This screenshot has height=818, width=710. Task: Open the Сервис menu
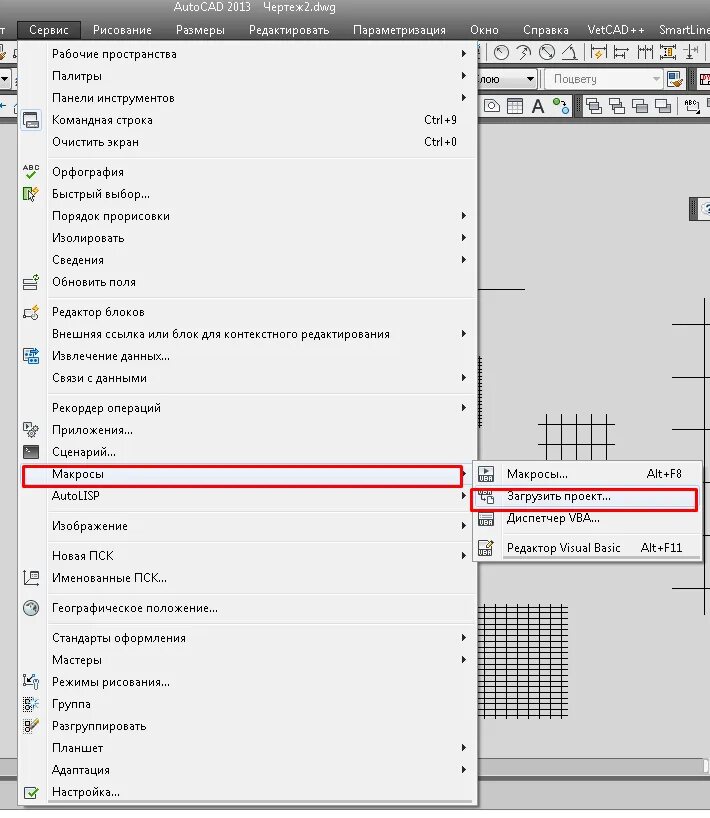pos(49,30)
